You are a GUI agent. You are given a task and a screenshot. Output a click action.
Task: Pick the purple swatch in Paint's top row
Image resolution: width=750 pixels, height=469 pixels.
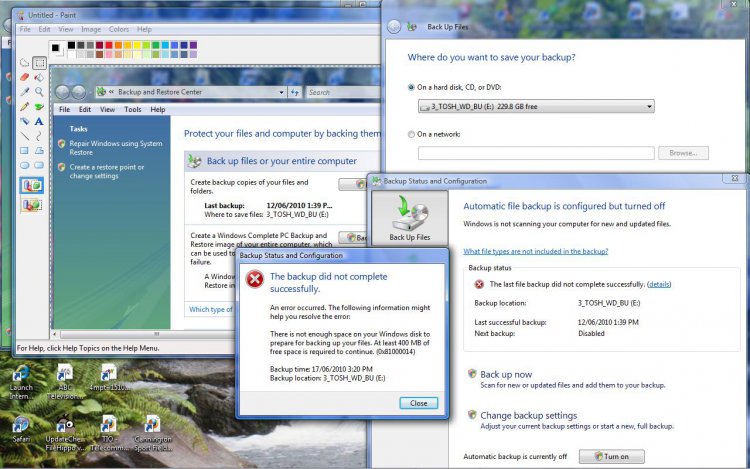point(193,45)
